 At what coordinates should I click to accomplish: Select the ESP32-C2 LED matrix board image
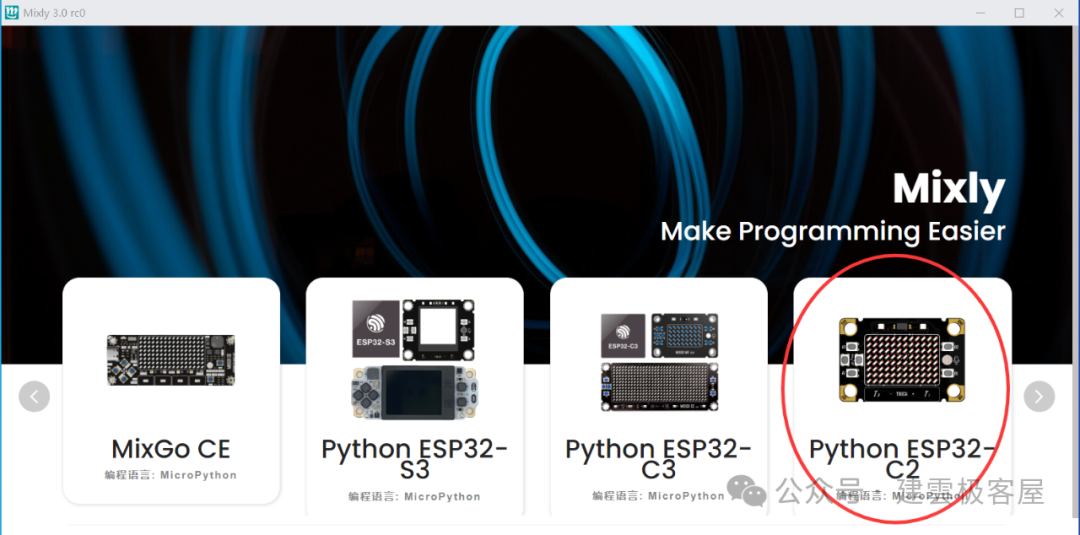tap(902, 360)
